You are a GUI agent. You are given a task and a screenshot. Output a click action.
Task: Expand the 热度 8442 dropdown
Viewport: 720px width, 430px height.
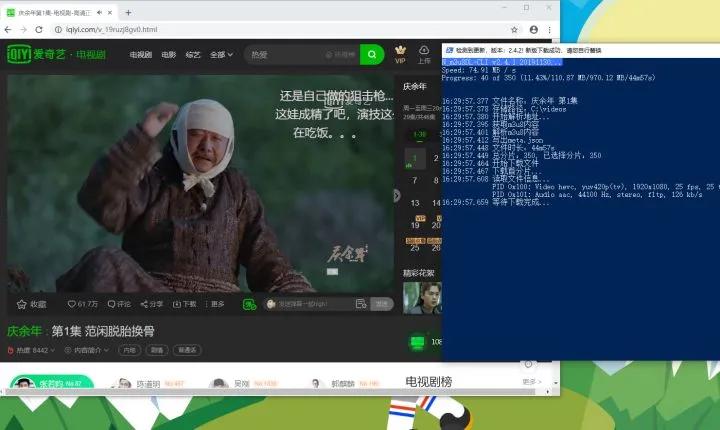tap(31, 350)
